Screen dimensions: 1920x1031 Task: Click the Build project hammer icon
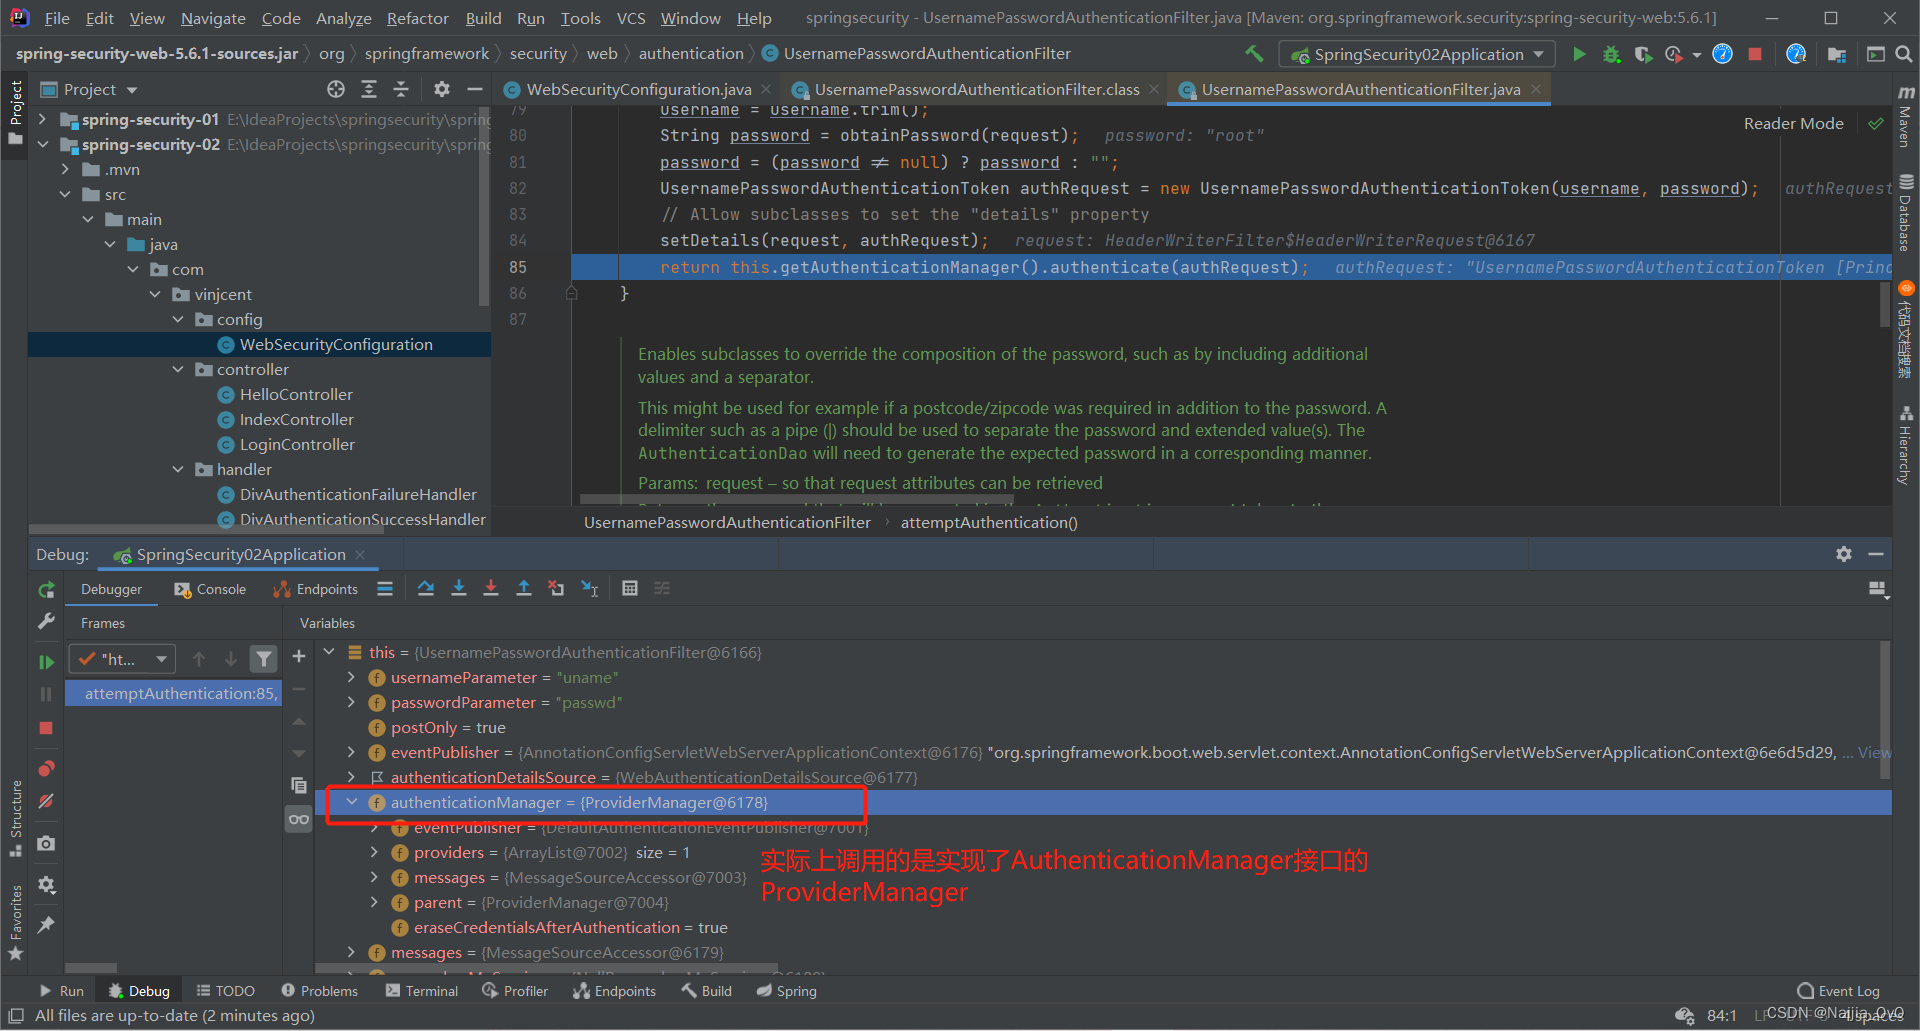point(1254,53)
